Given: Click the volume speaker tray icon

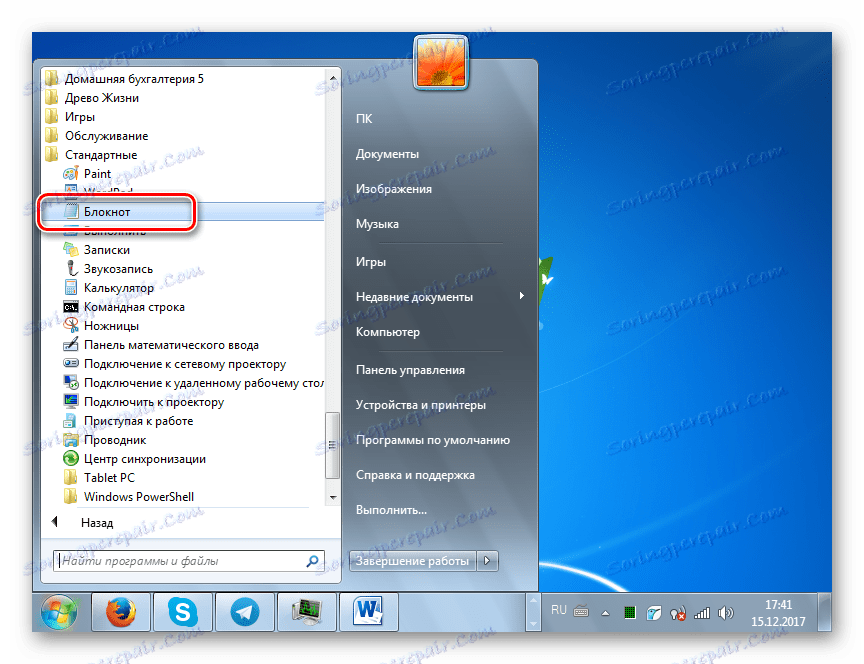Looking at the screenshot, I should click(x=726, y=613).
